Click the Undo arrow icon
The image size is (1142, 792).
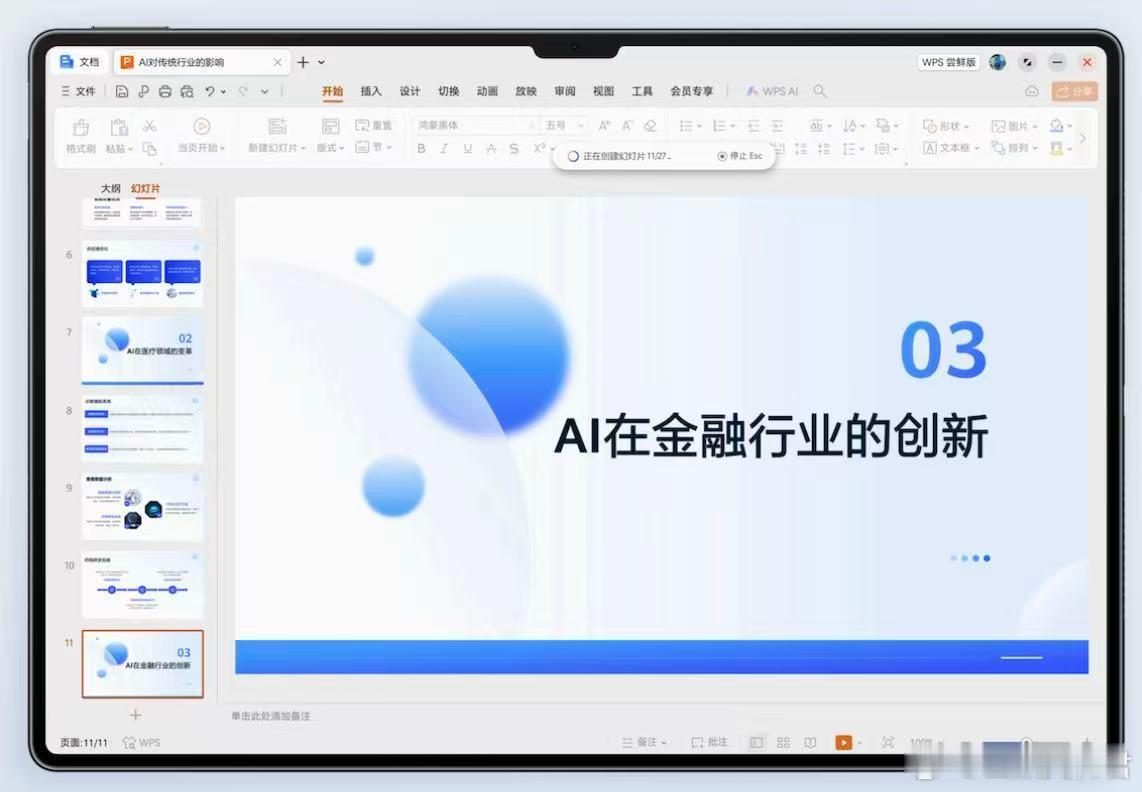(210, 91)
